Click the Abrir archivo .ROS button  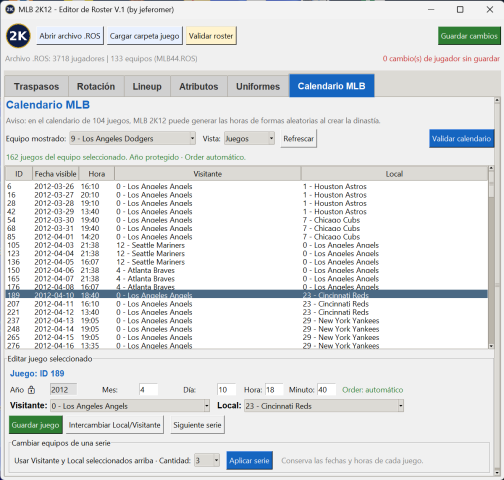70,36
